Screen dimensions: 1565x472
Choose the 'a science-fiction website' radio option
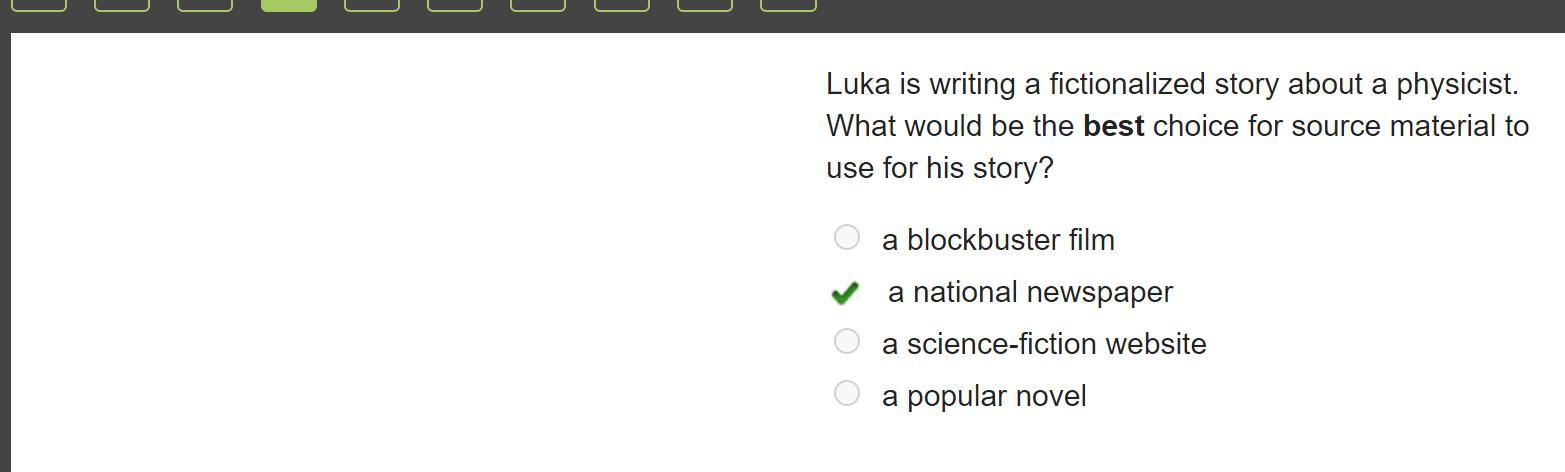coord(846,341)
